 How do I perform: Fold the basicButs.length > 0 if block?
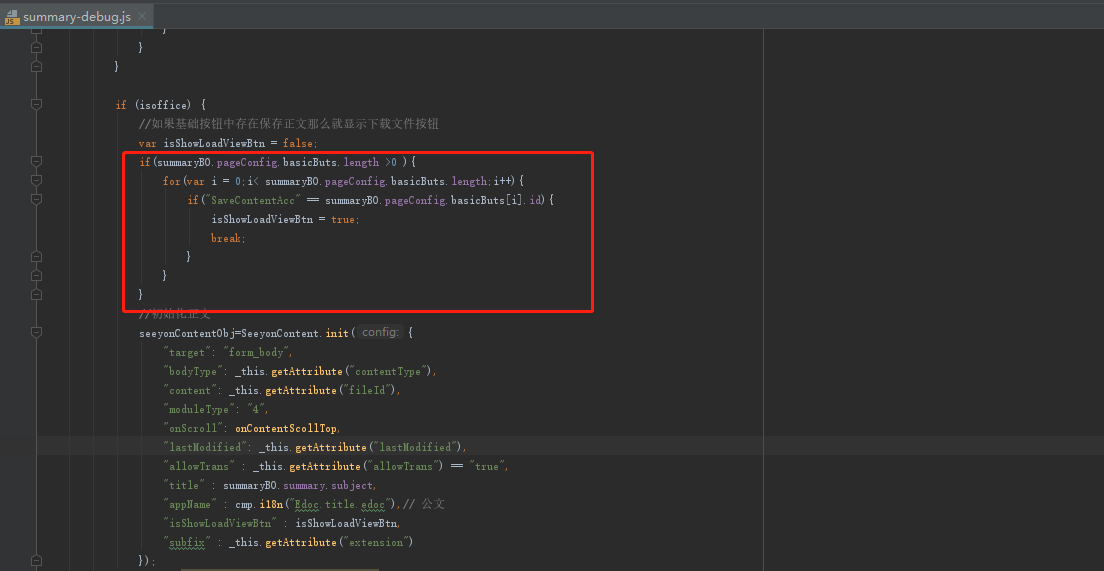(x=37, y=161)
